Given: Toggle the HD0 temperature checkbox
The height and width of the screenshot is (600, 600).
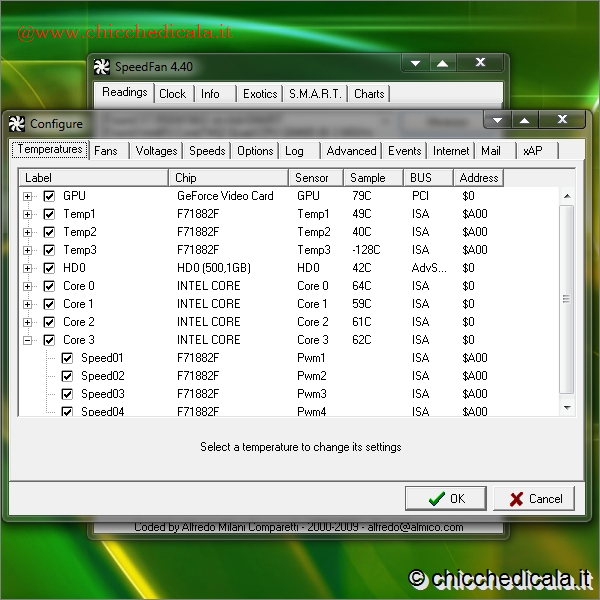Looking at the screenshot, I should click(x=49, y=268).
